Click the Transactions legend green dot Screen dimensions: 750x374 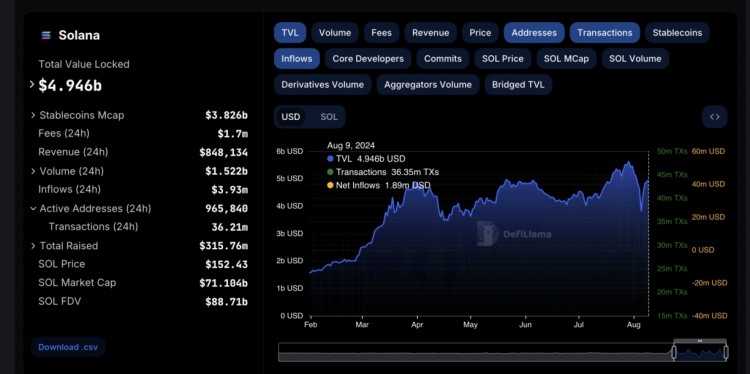[x=330, y=172]
